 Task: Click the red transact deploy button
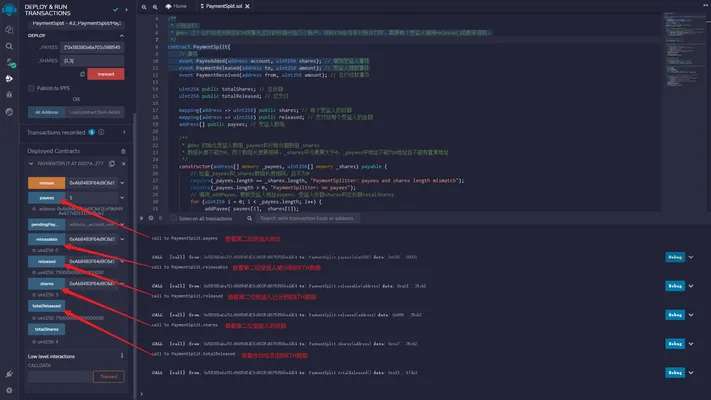click(x=106, y=74)
